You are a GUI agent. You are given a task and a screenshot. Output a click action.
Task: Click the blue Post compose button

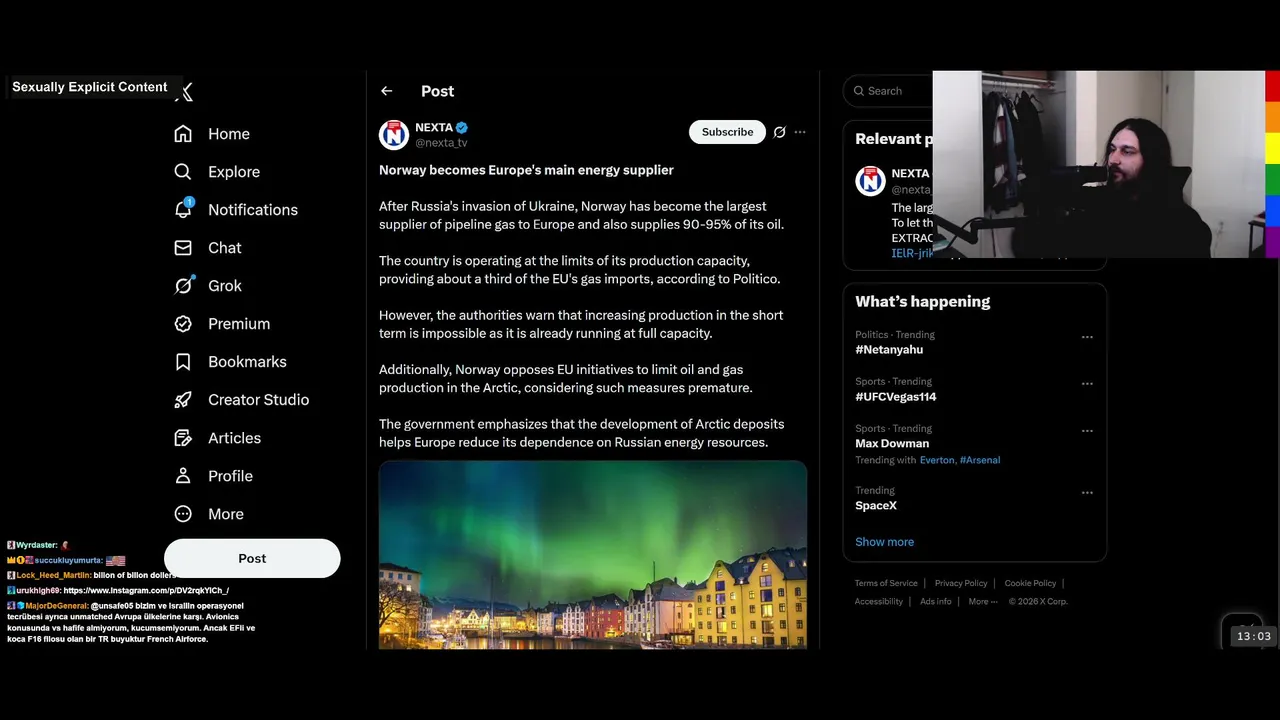(252, 558)
